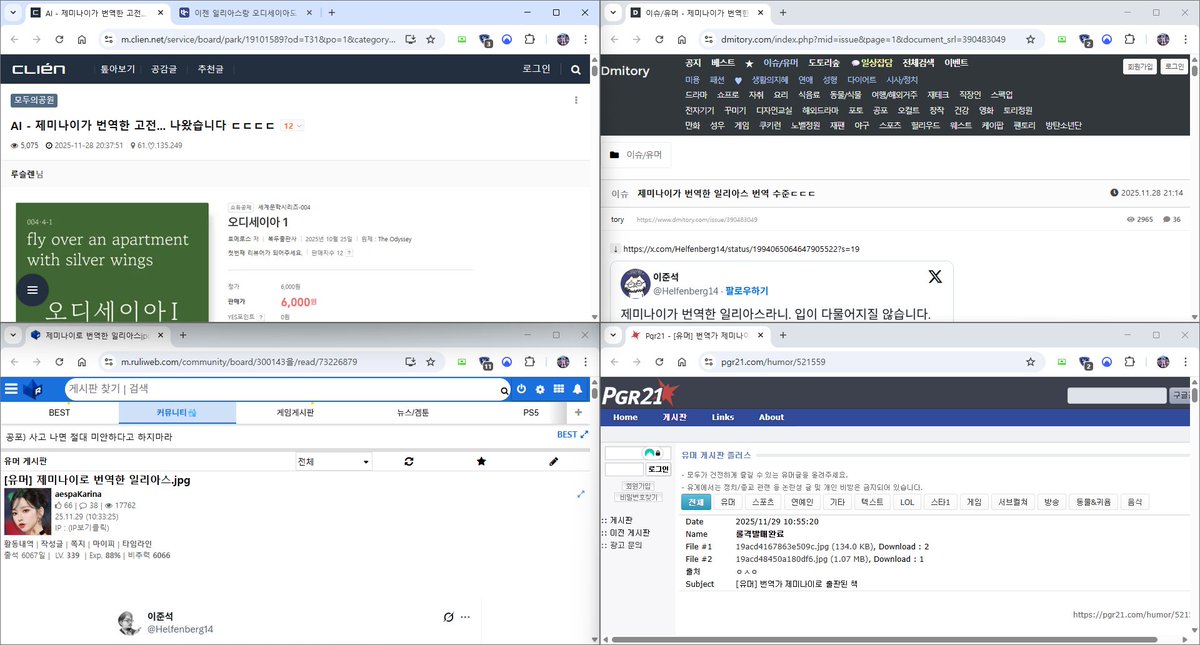
Task: Click 회원가입 button on Dmitory
Action: (x=1140, y=66)
